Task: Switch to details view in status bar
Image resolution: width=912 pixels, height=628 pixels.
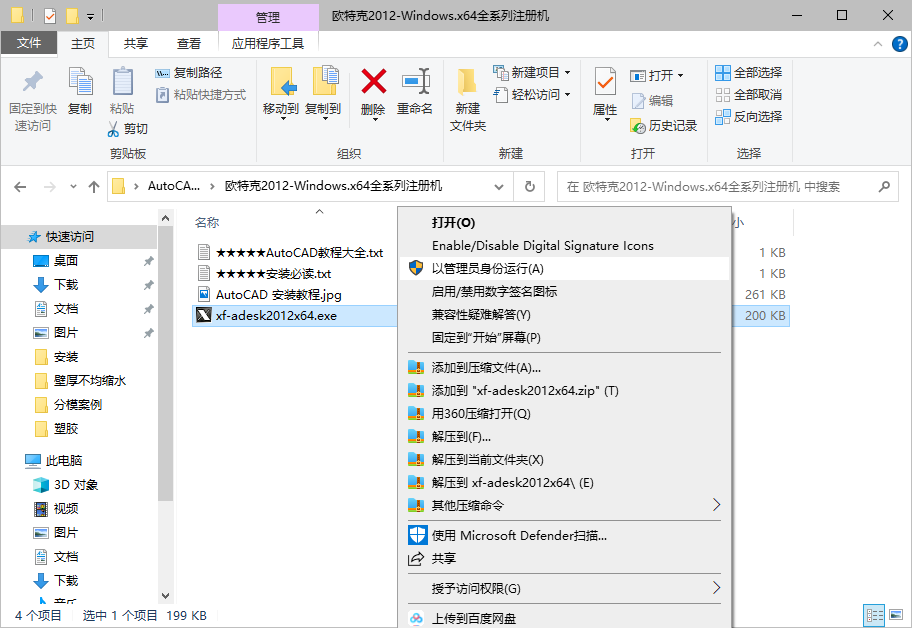Action: [874, 614]
